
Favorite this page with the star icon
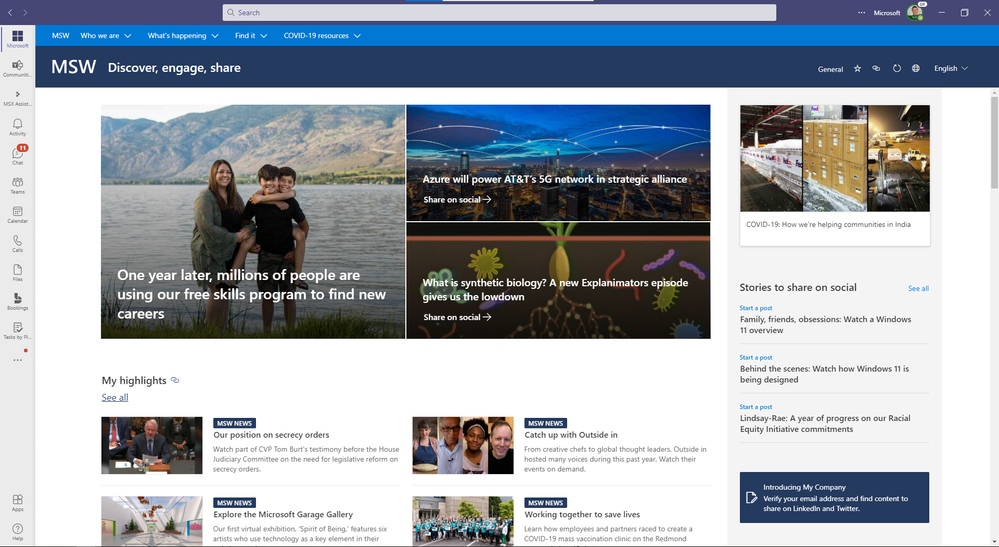point(857,68)
